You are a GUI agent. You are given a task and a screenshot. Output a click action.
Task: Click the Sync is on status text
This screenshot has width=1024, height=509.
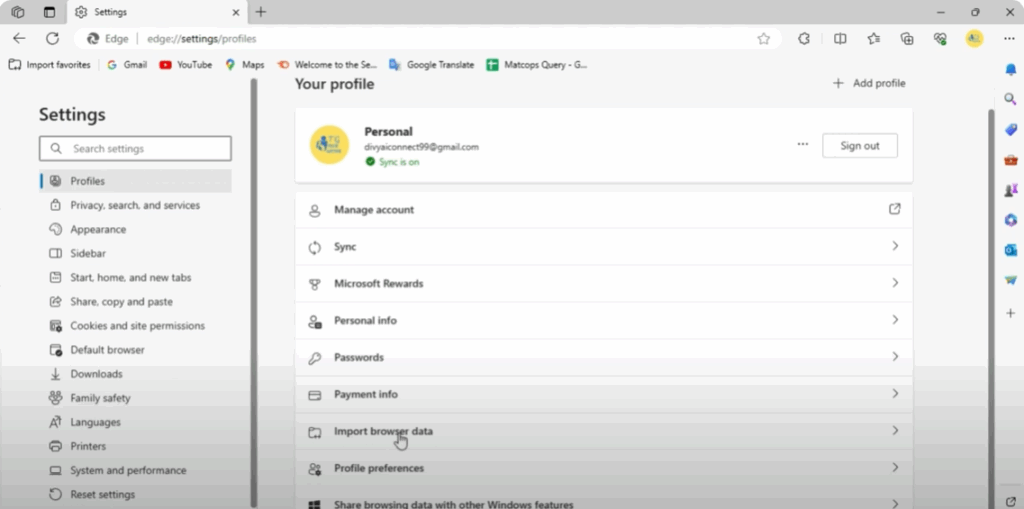(399, 162)
